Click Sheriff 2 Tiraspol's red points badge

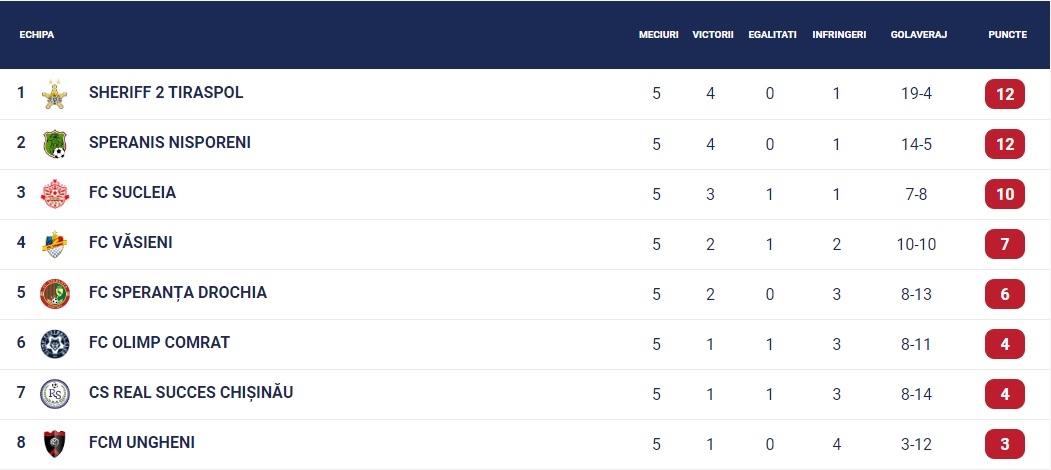tap(1005, 94)
